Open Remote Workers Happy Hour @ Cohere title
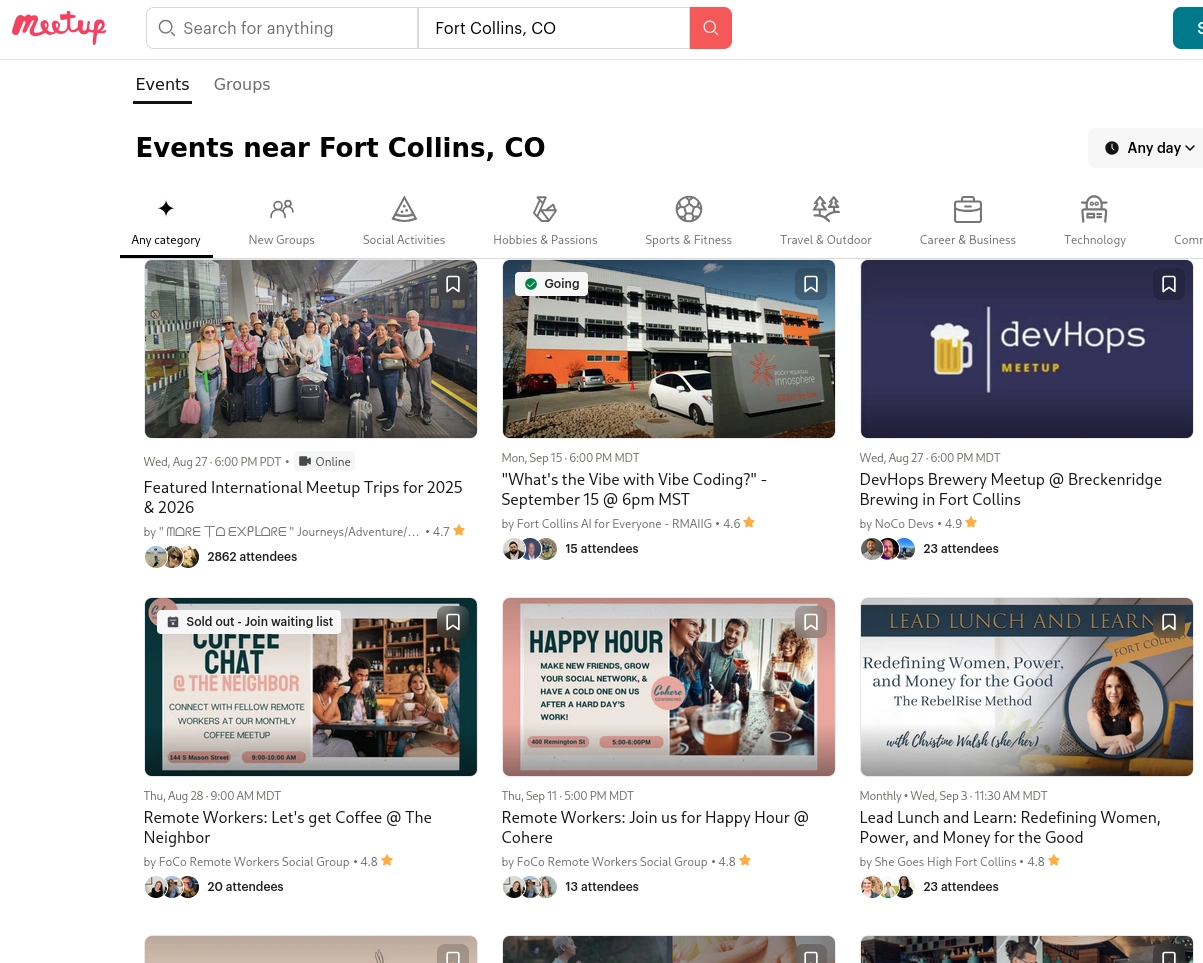 coord(655,827)
